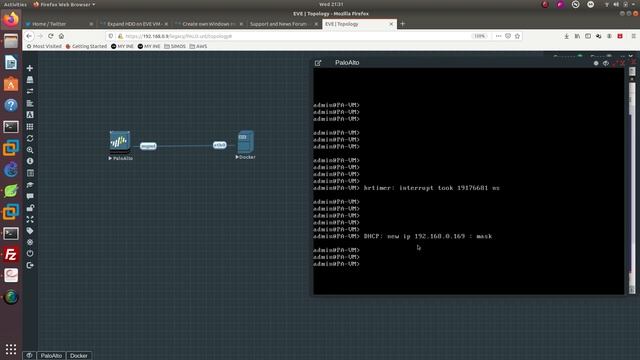Click the PaloAlto console vertical scrollbar
The image size is (640, 360).
(x=632, y=181)
